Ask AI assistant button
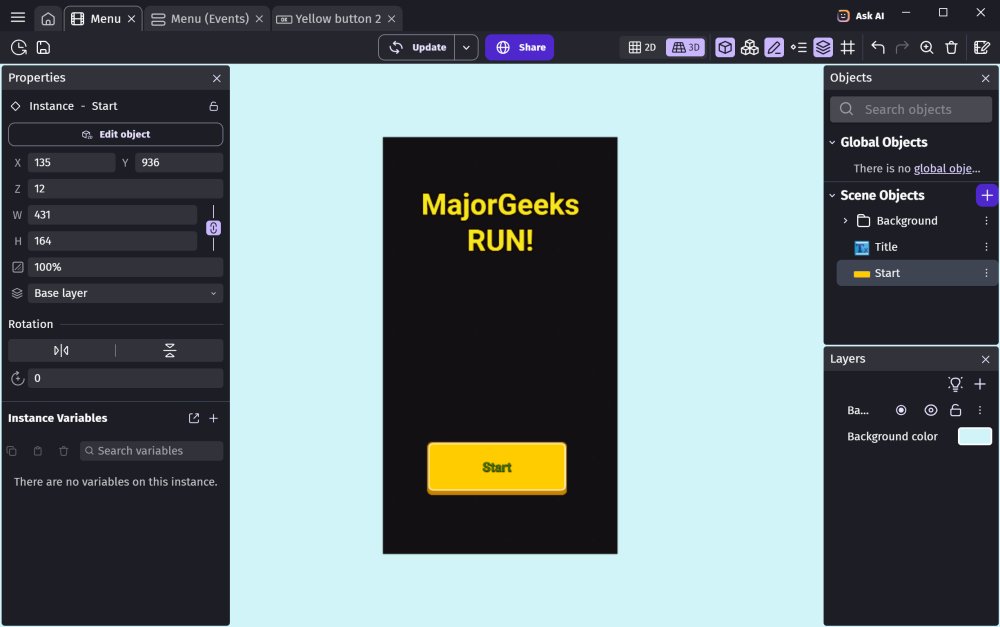 (861, 16)
